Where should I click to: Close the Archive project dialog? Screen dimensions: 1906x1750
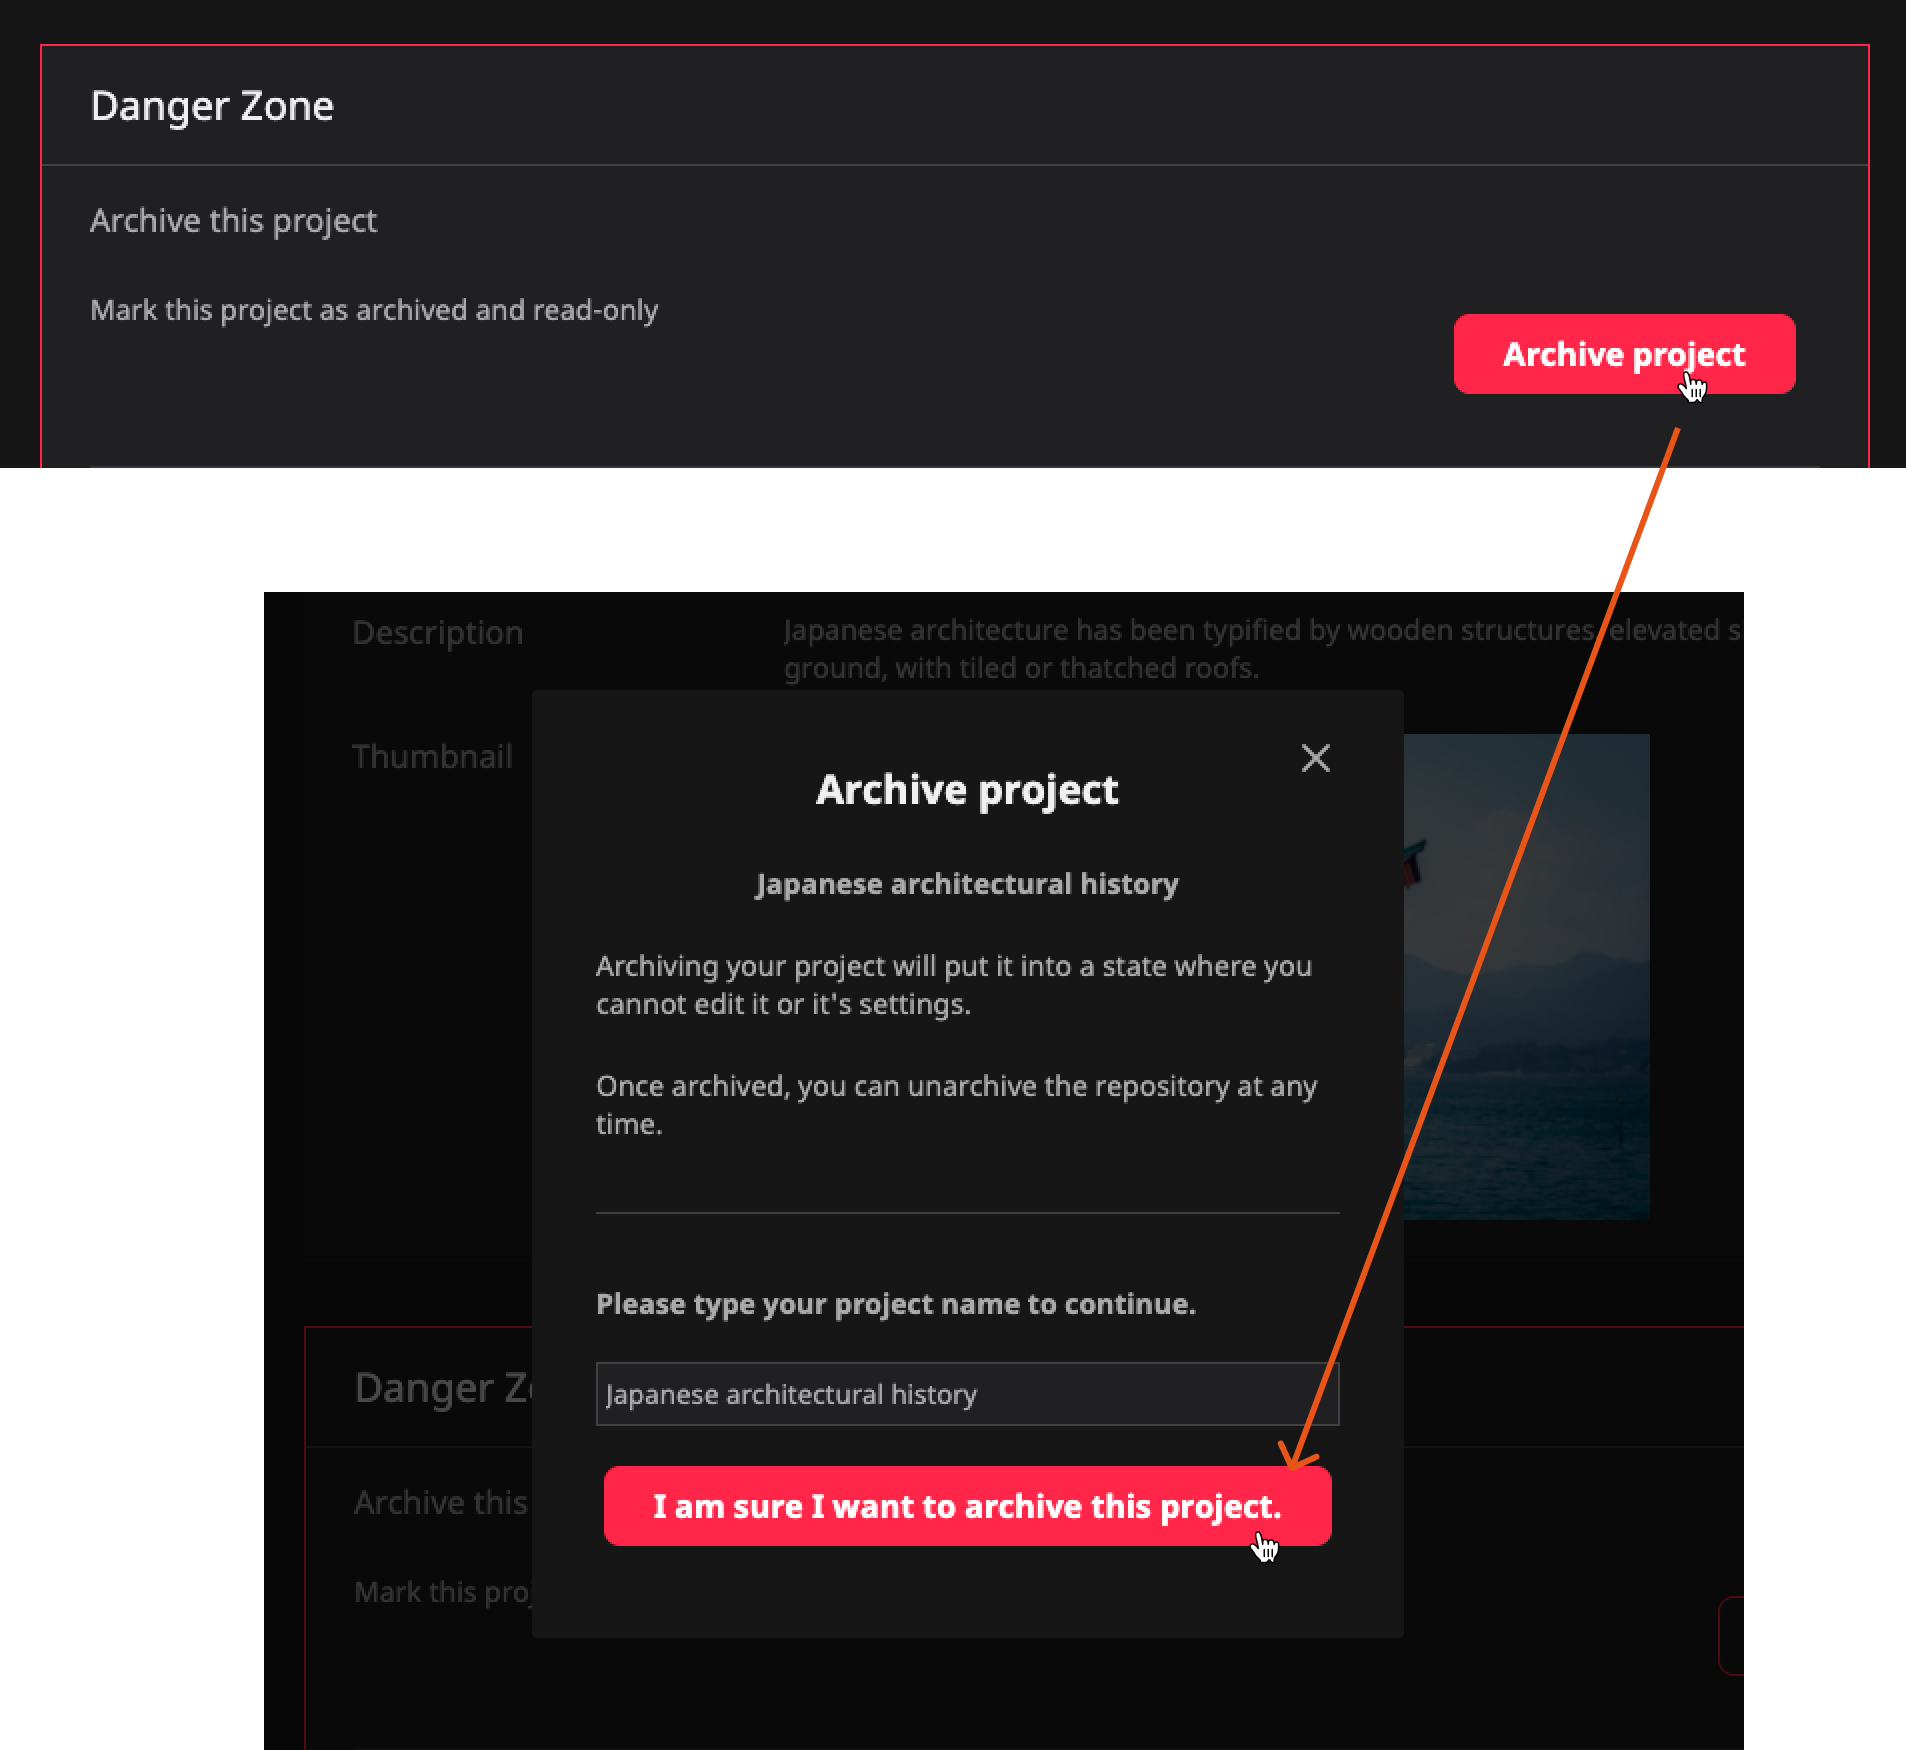(x=1315, y=758)
